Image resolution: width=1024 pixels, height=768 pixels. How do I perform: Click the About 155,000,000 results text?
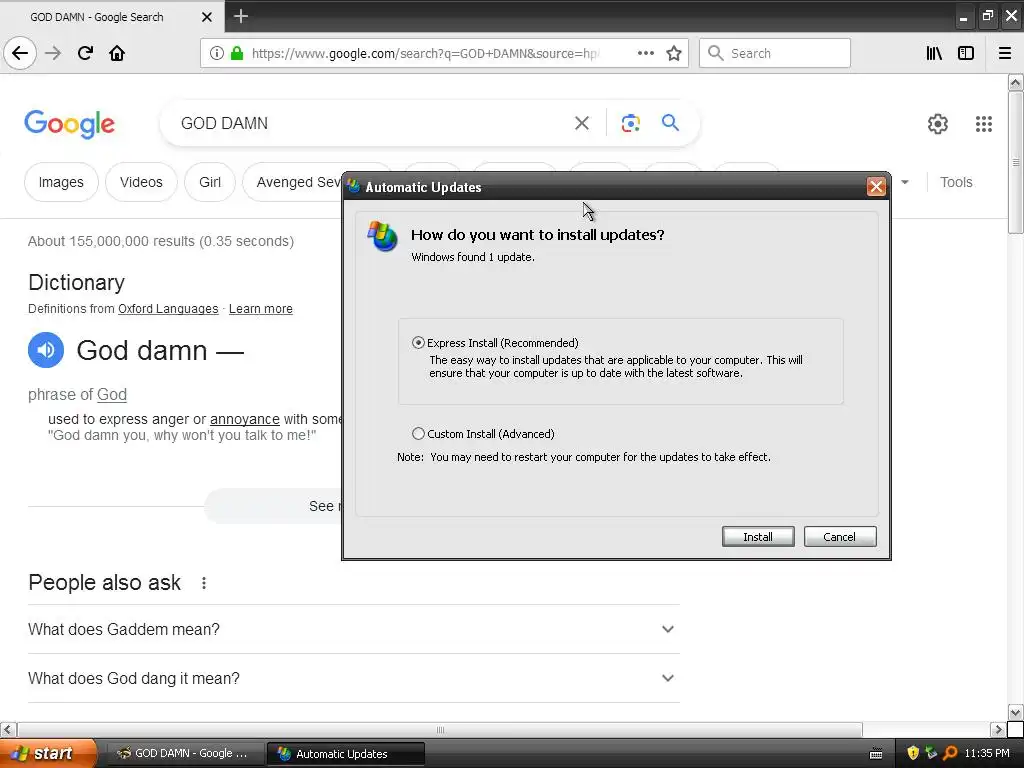coord(161,241)
